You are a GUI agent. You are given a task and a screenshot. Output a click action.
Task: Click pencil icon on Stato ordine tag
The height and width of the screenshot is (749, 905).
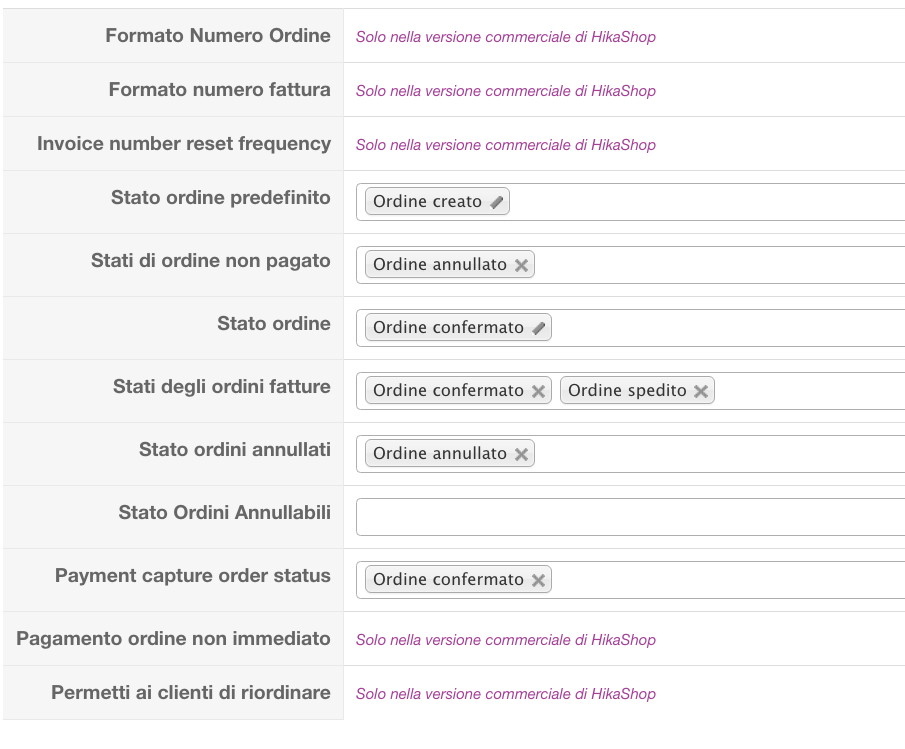click(x=538, y=328)
